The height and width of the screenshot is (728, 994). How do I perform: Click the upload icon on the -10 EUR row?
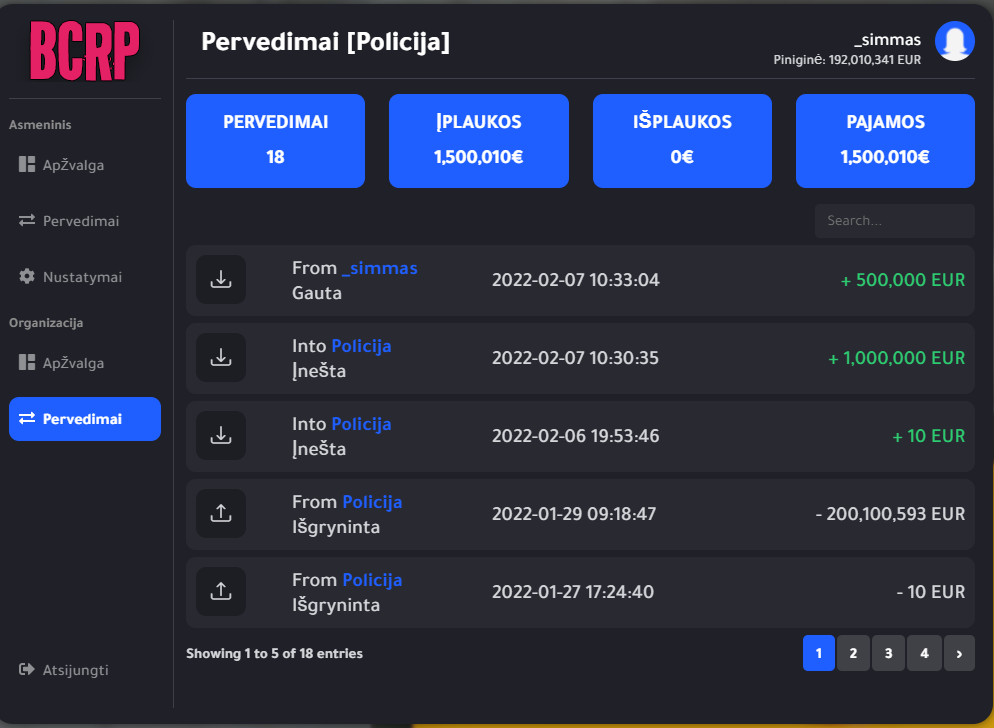pyautogui.click(x=221, y=592)
